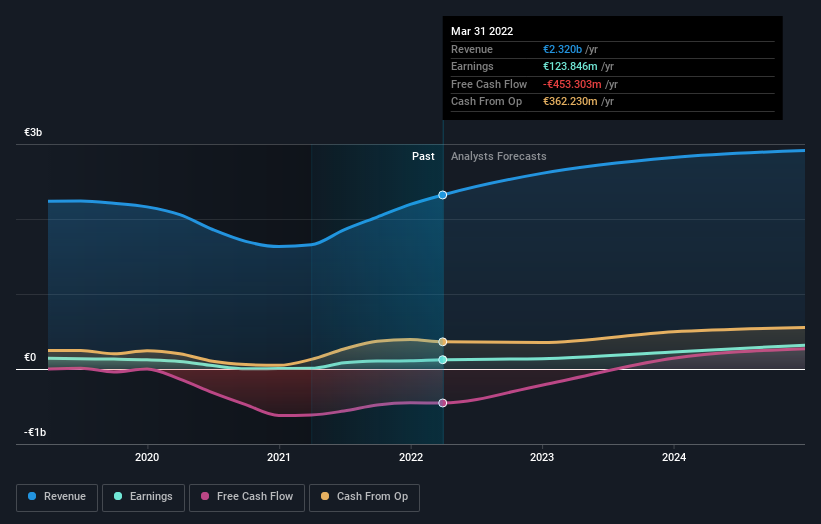Click the orange Cash From Op data point
Viewport: 821px width, 524px height.
tap(442, 342)
